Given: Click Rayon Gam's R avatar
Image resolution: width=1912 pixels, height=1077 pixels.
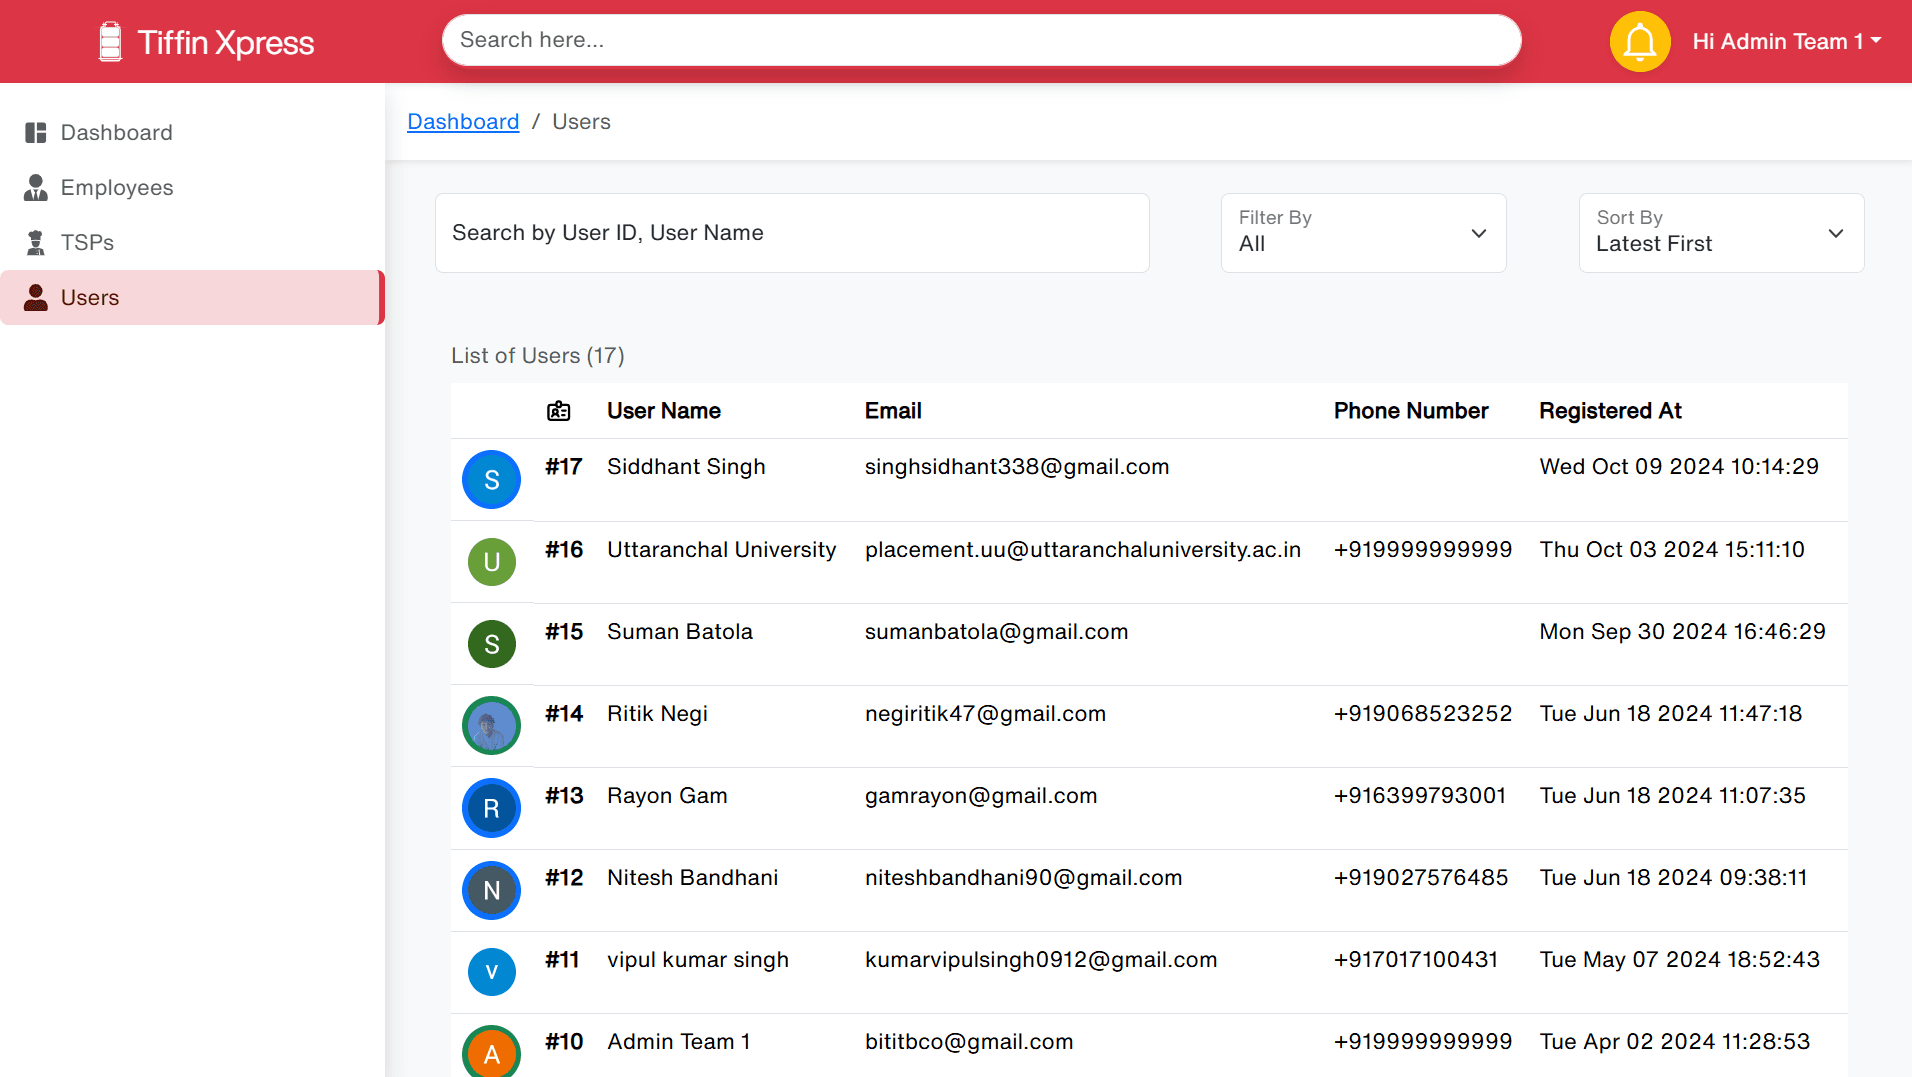Looking at the screenshot, I should (x=491, y=808).
